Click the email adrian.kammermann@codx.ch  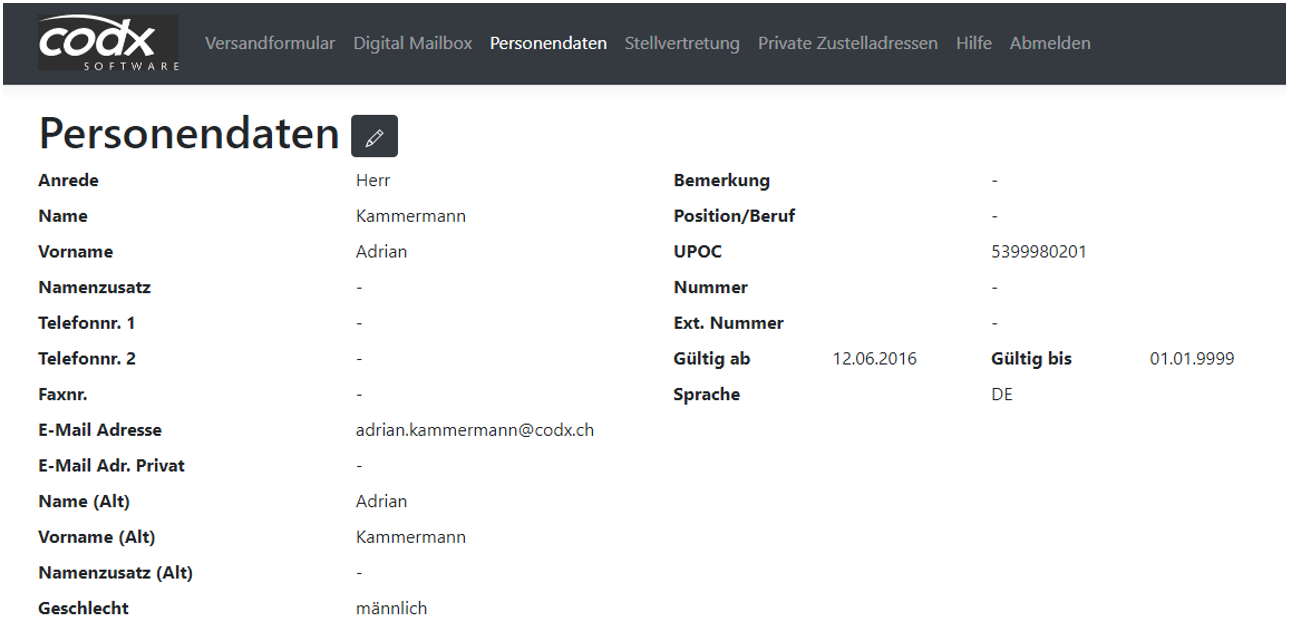[475, 430]
